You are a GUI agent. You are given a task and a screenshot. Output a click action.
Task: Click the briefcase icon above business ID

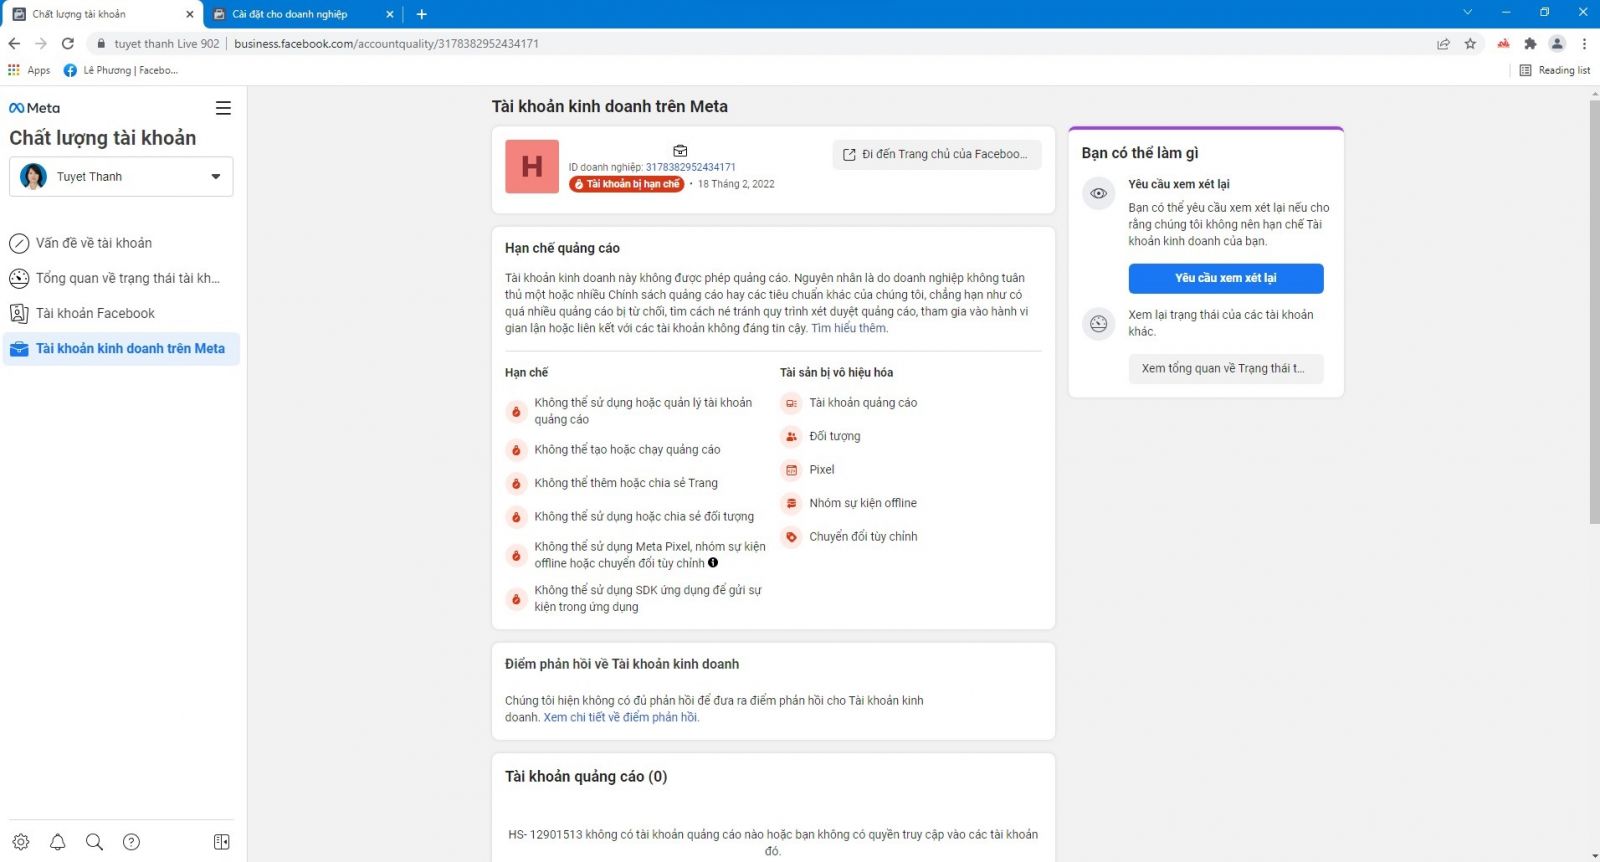pos(680,151)
